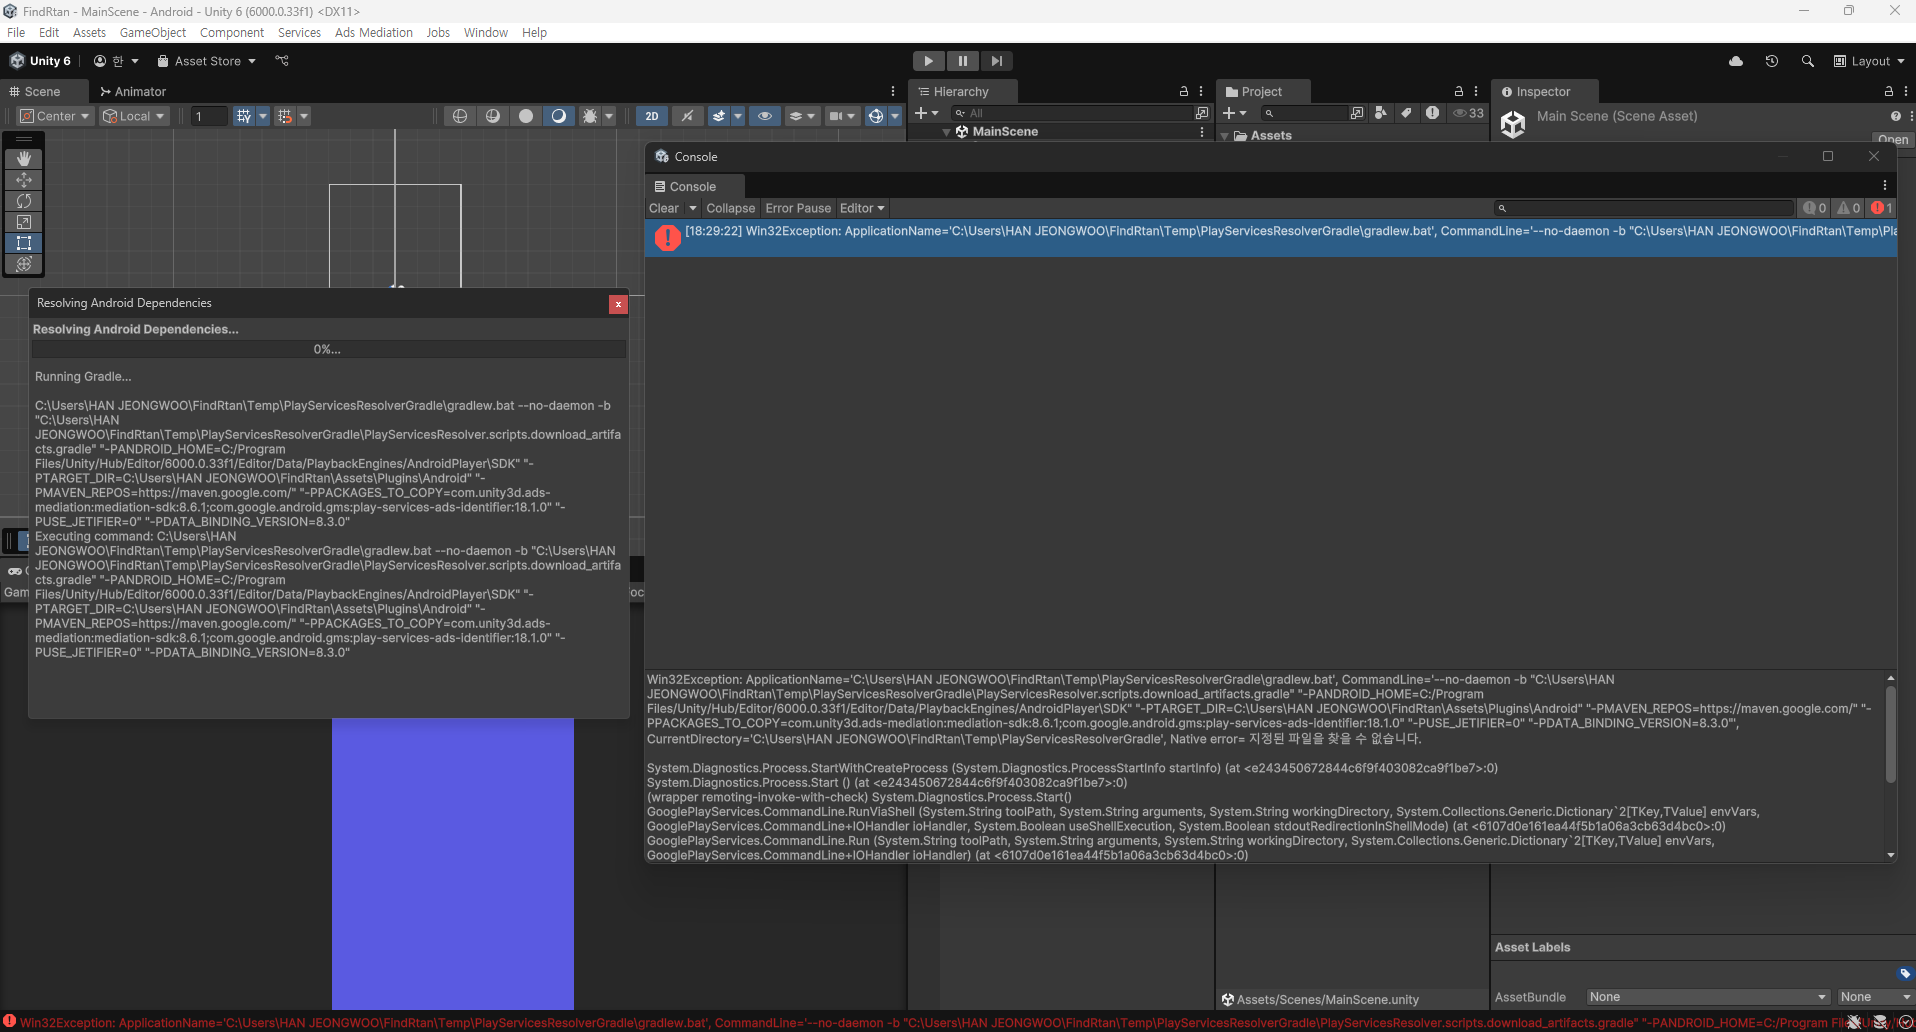Viewport: 1916px width, 1032px height.
Task: Open the Window menu
Action: [x=486, y=32]
